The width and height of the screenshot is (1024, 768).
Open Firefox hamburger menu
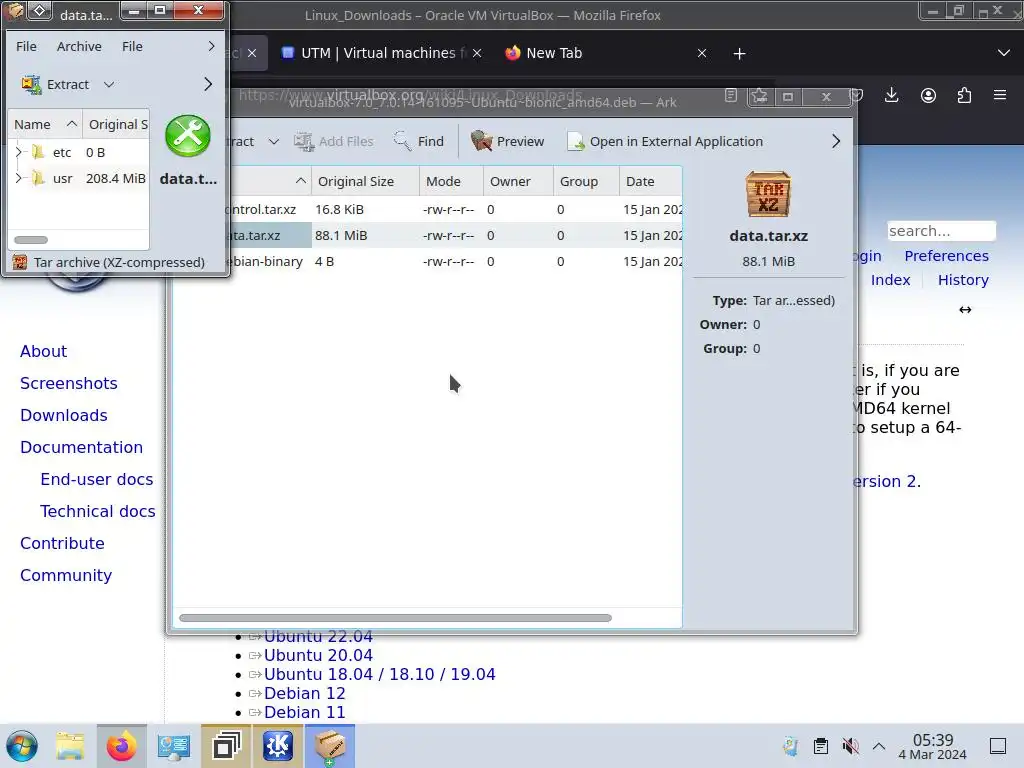click(1000, 95)
